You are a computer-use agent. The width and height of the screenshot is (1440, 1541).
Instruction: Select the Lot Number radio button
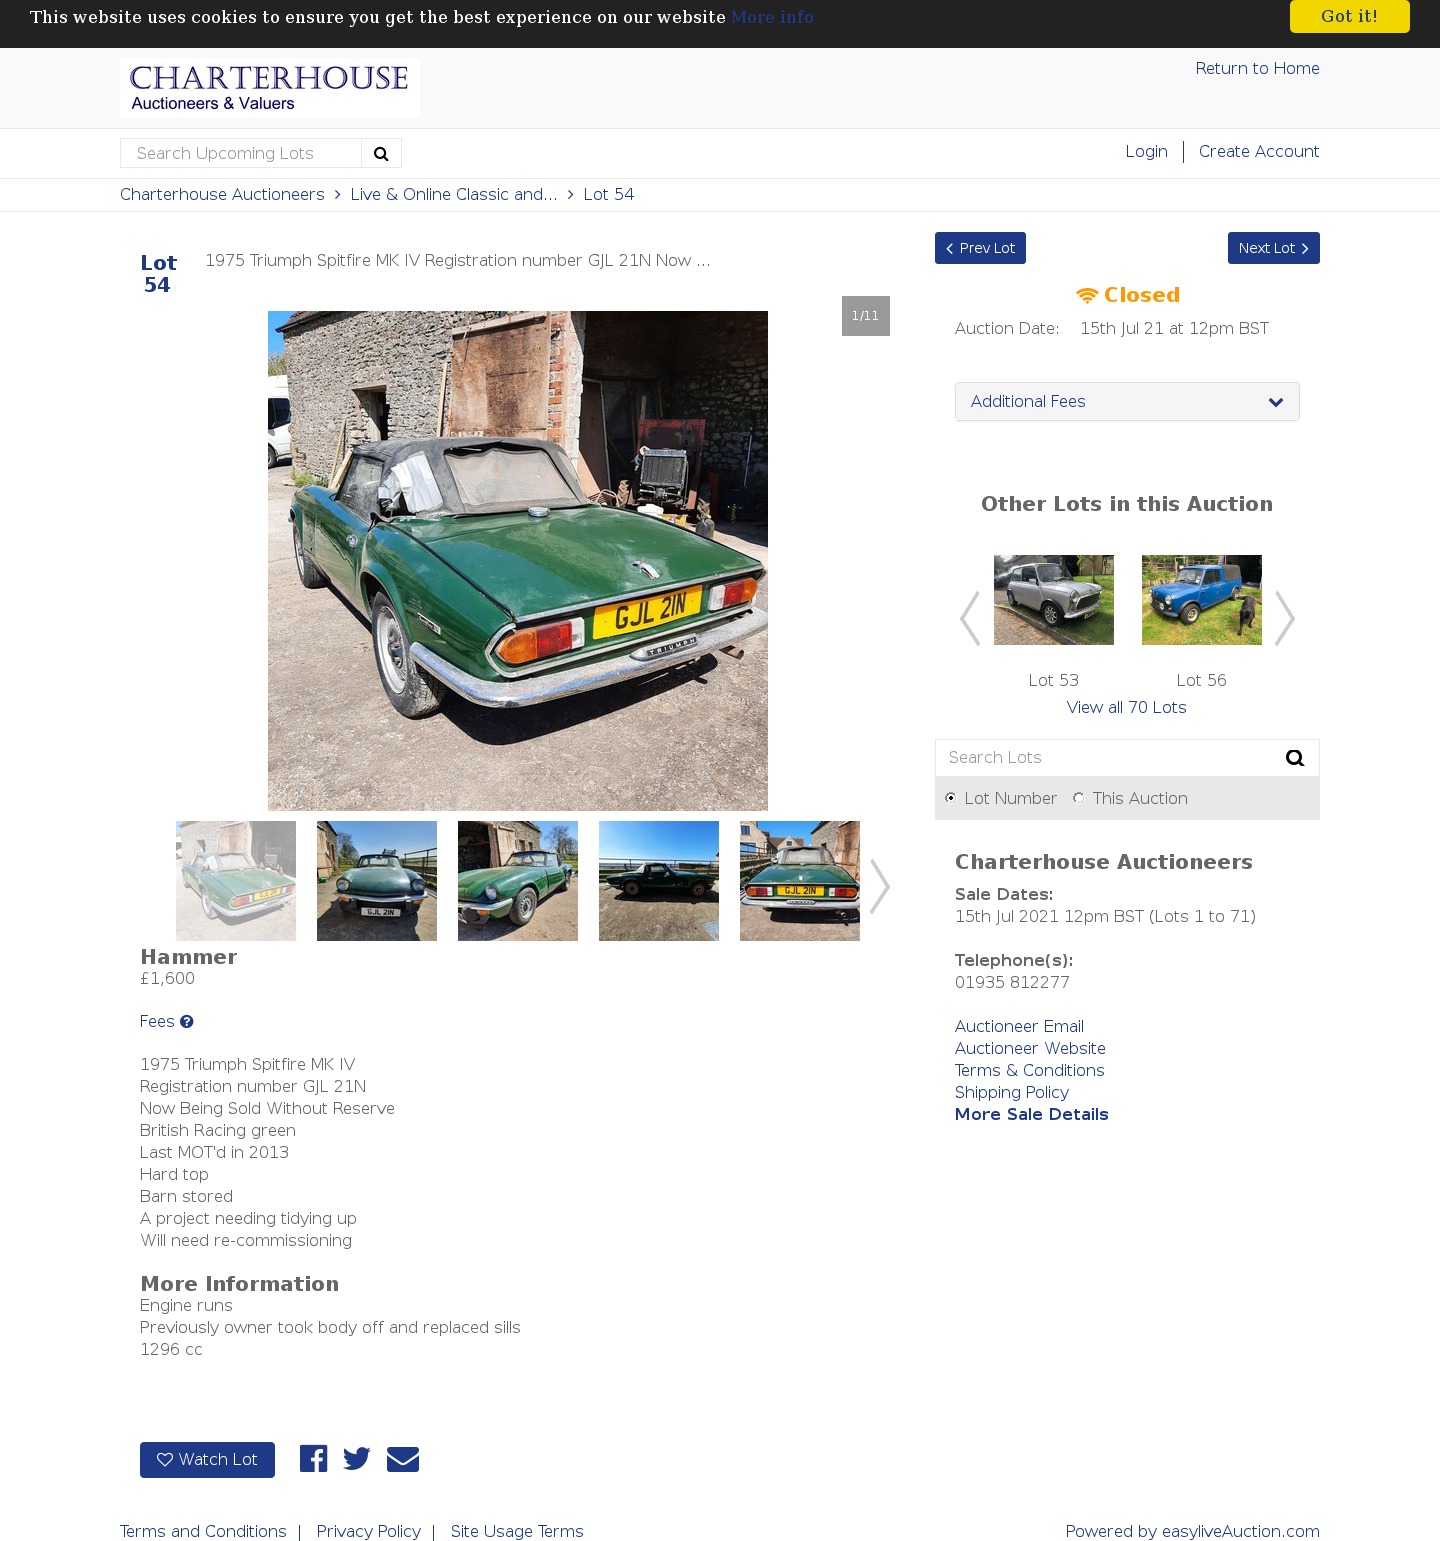[x=951, y=798]
